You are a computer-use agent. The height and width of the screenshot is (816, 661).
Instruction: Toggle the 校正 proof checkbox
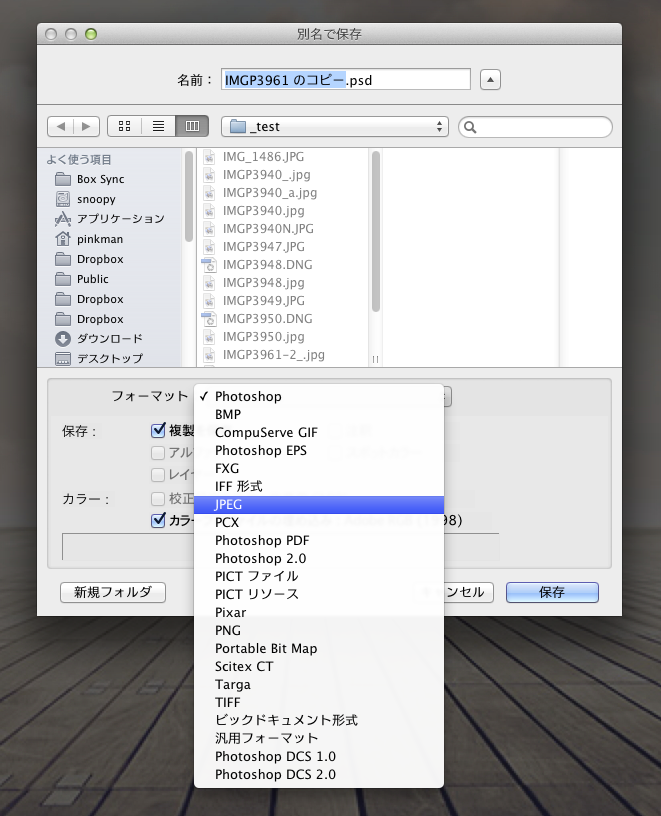point(158,499)
